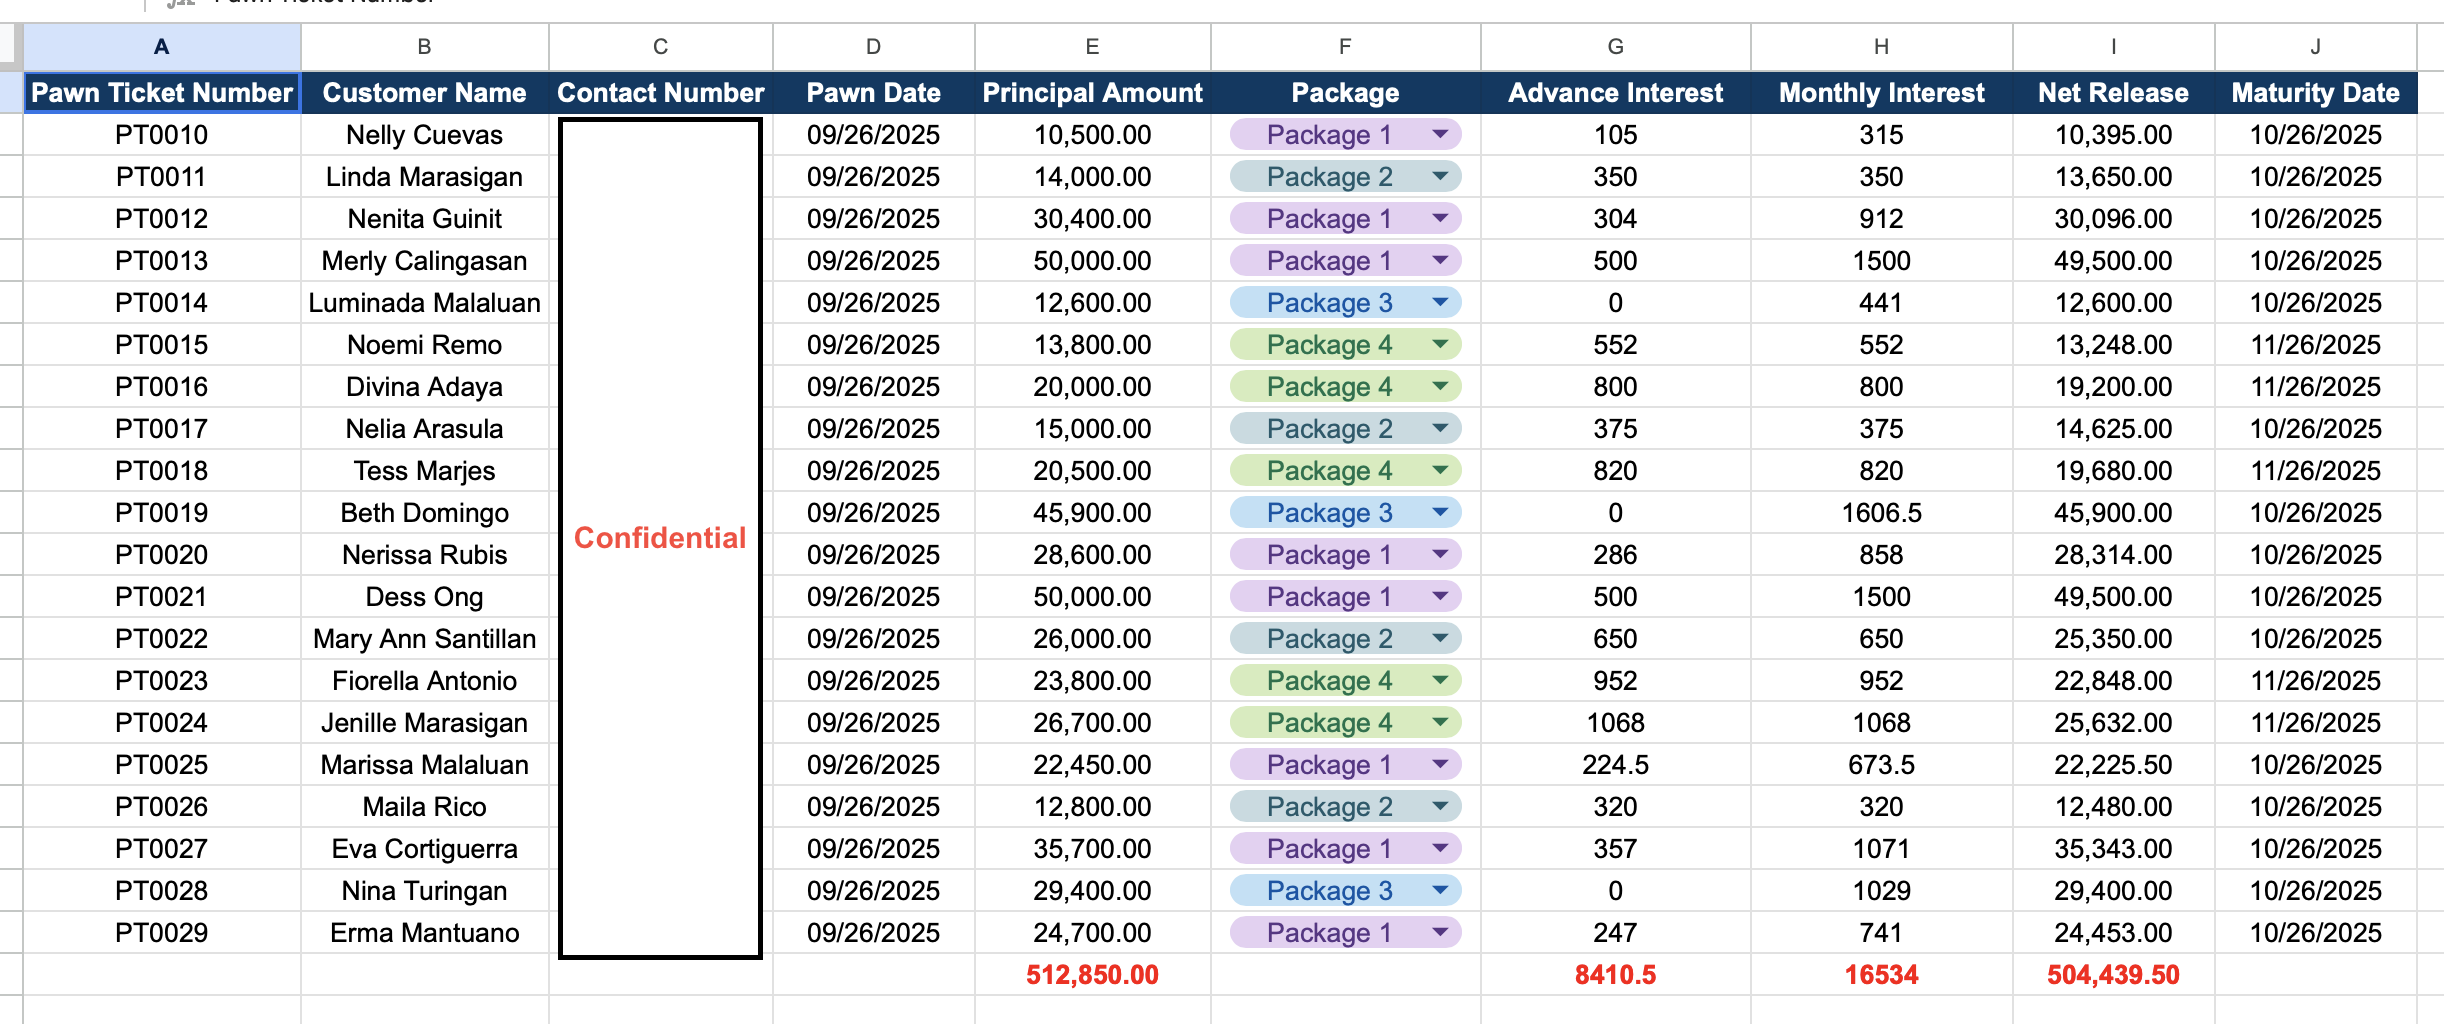Click the Customer Name header cell
Screen dimensions: 2444x1024
coord(424,93)
